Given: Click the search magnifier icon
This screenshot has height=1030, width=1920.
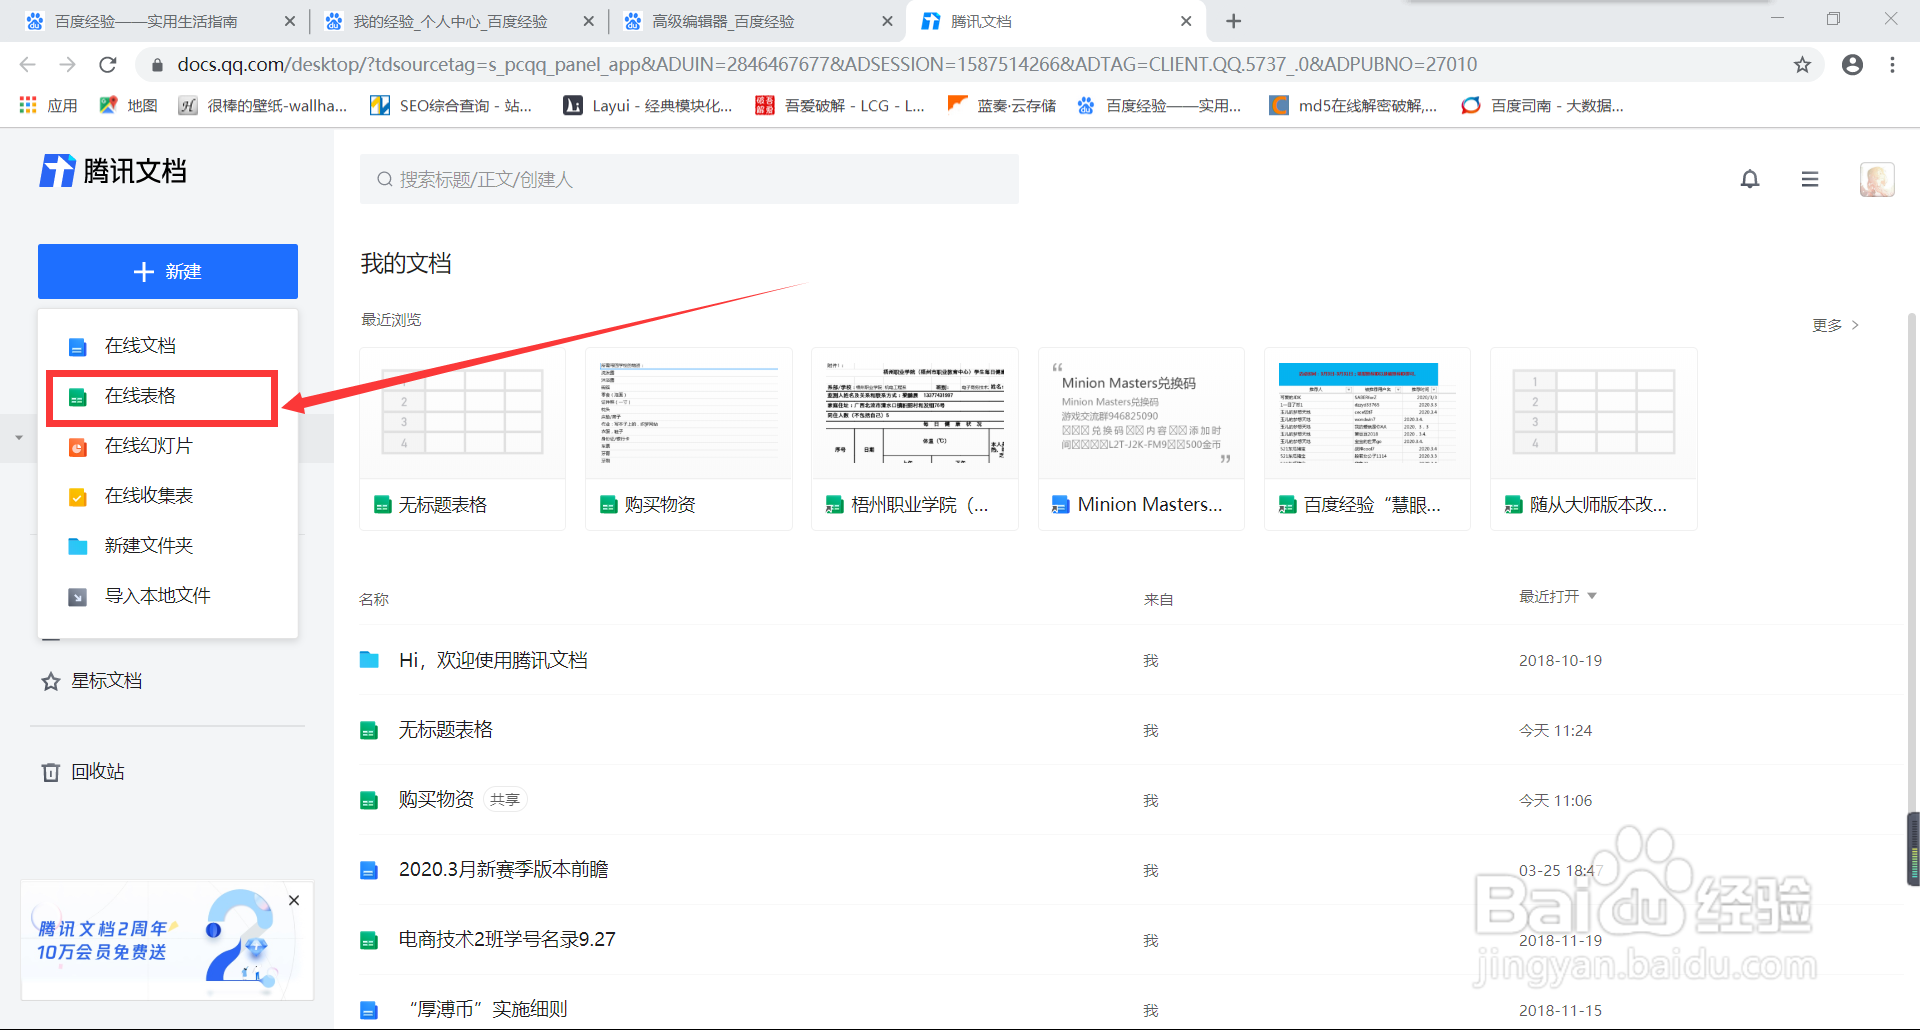Looking at the screenshot, I should (x=384, y=179).
